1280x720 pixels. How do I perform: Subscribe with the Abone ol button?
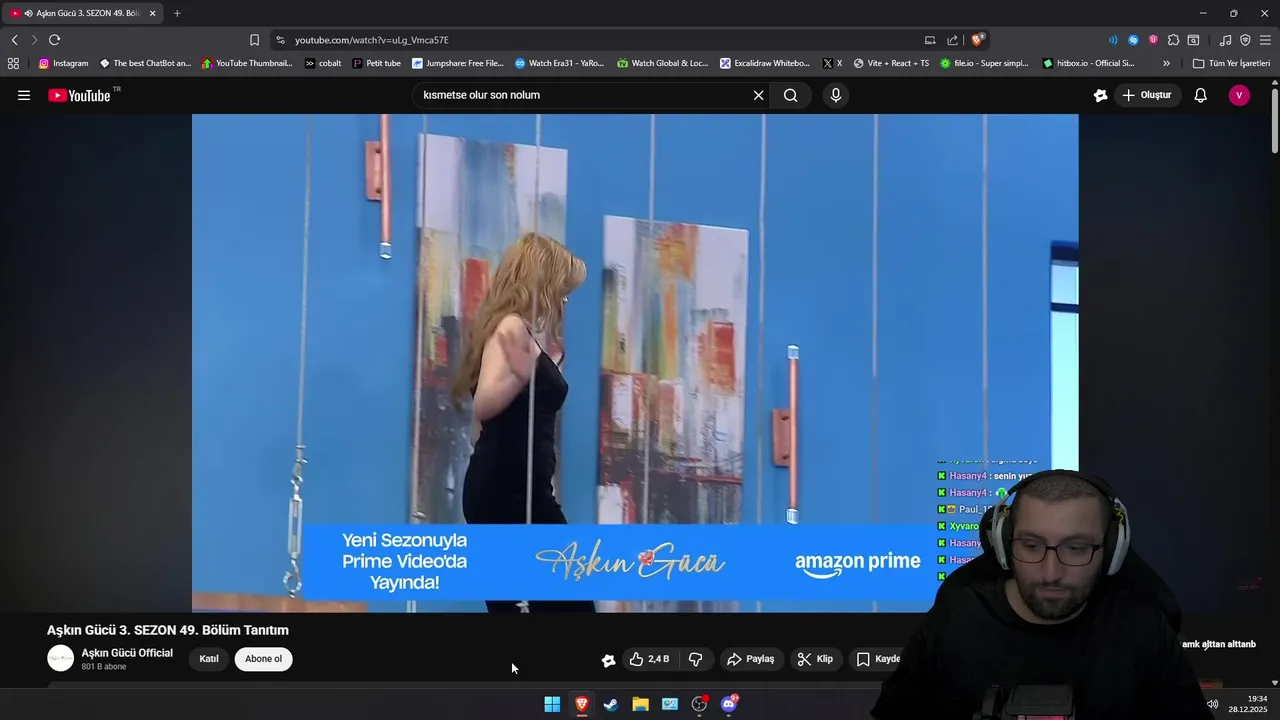(264, 659)
